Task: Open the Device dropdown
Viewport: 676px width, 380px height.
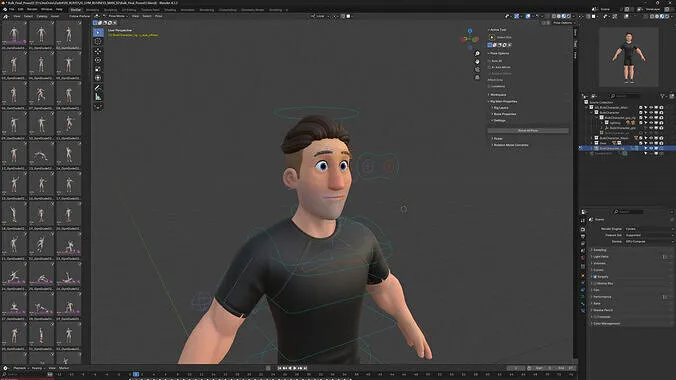Action: (x=649, y=242)
